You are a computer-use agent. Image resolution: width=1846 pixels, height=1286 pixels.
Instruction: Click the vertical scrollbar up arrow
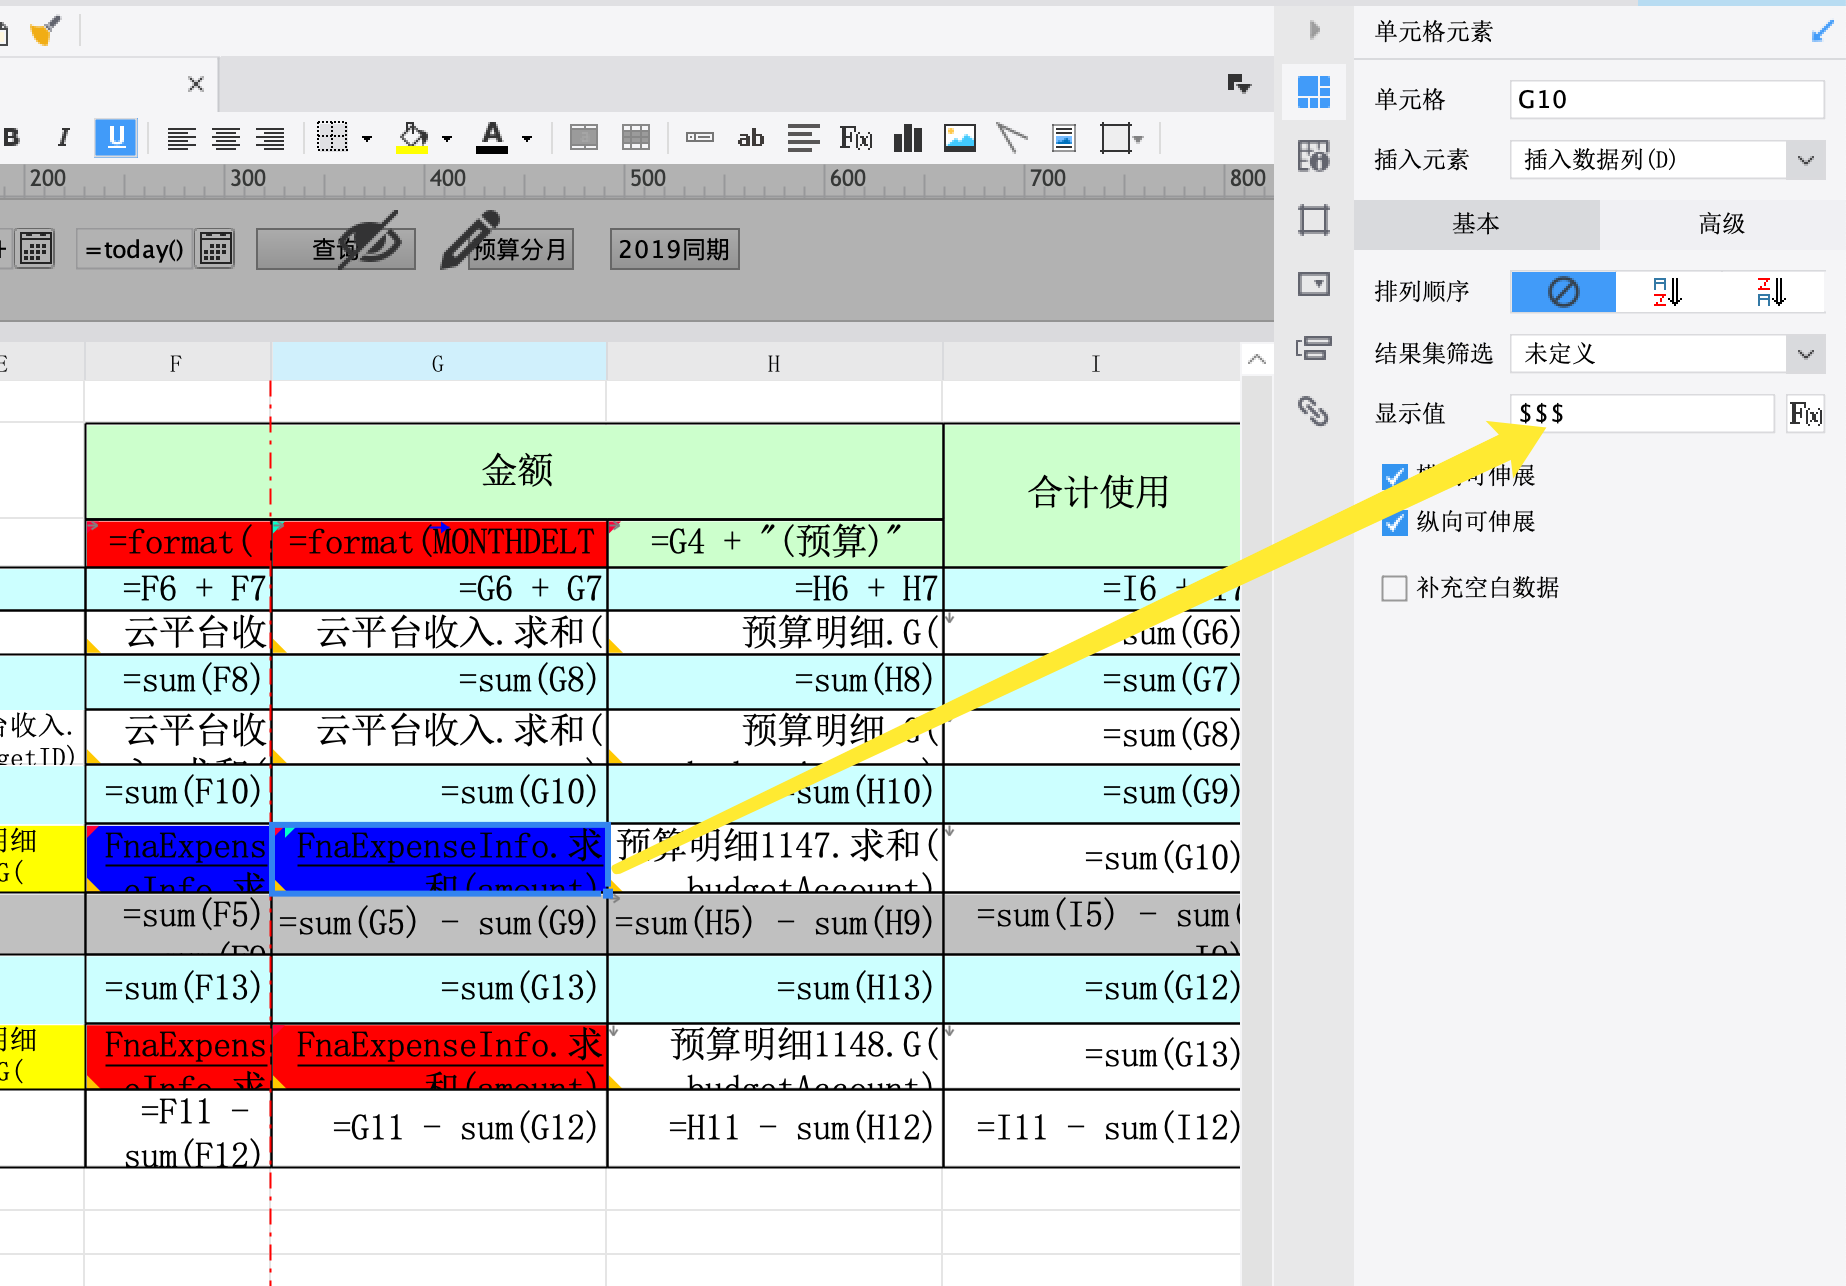click(x=1257, y=360)
